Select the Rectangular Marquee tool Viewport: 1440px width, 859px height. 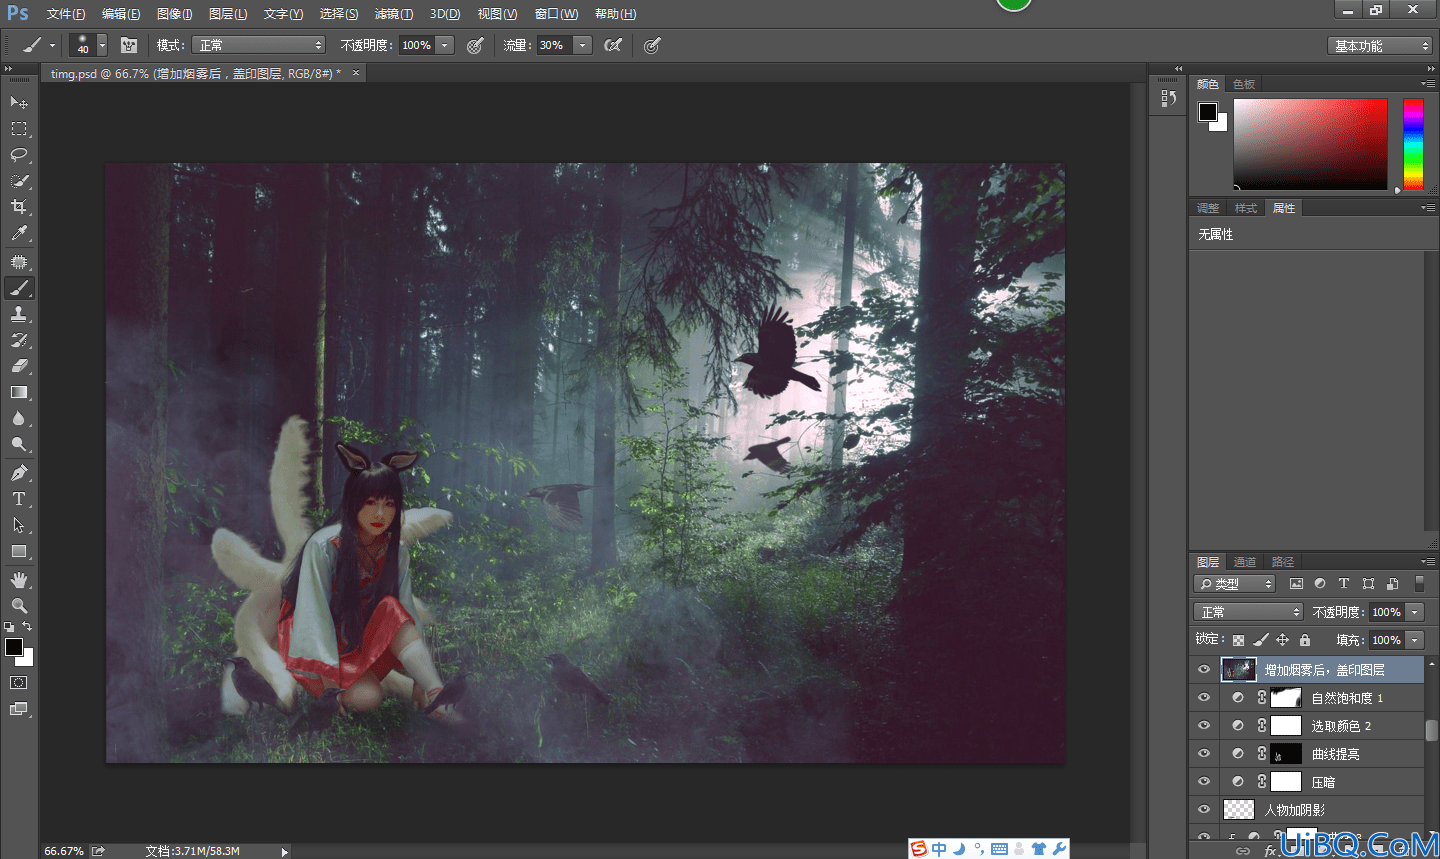coord(19,128)
